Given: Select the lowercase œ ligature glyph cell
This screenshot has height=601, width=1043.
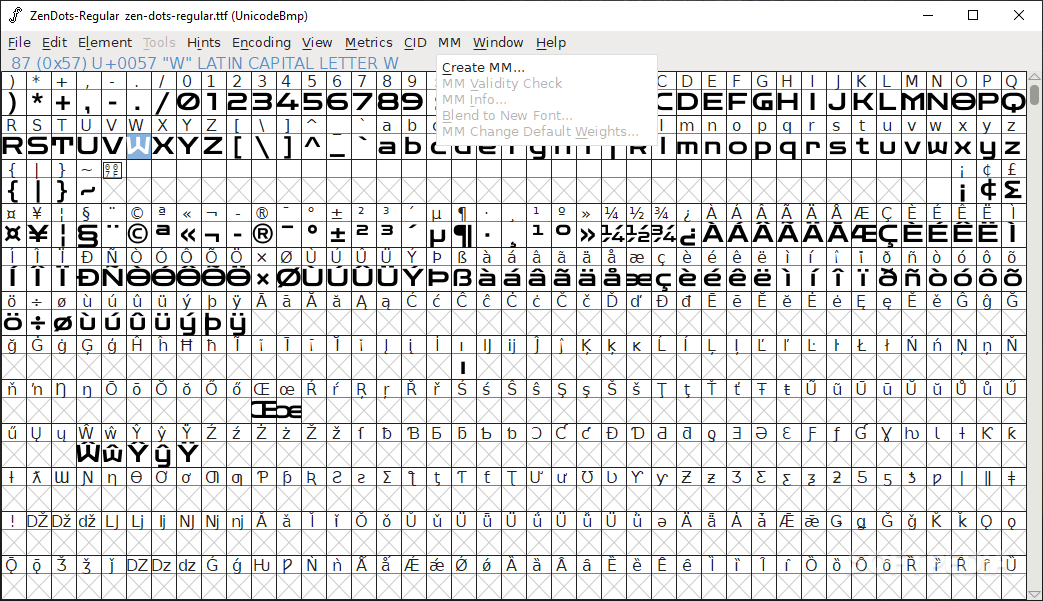Looking at the screenshot, I should coord(287,410).
